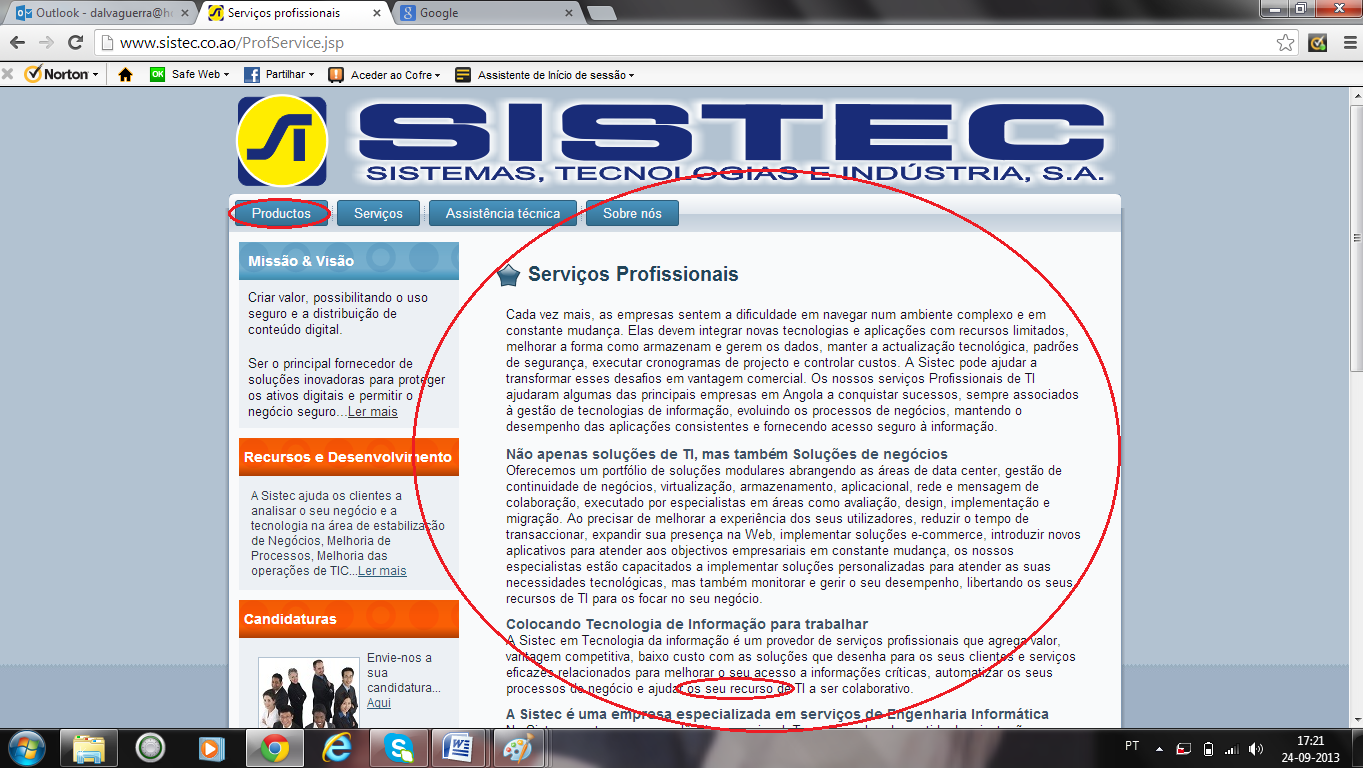Close the Google tab
Image resolution: width=1363 pixels, height=769 pixels.
[x=568, y=13]
